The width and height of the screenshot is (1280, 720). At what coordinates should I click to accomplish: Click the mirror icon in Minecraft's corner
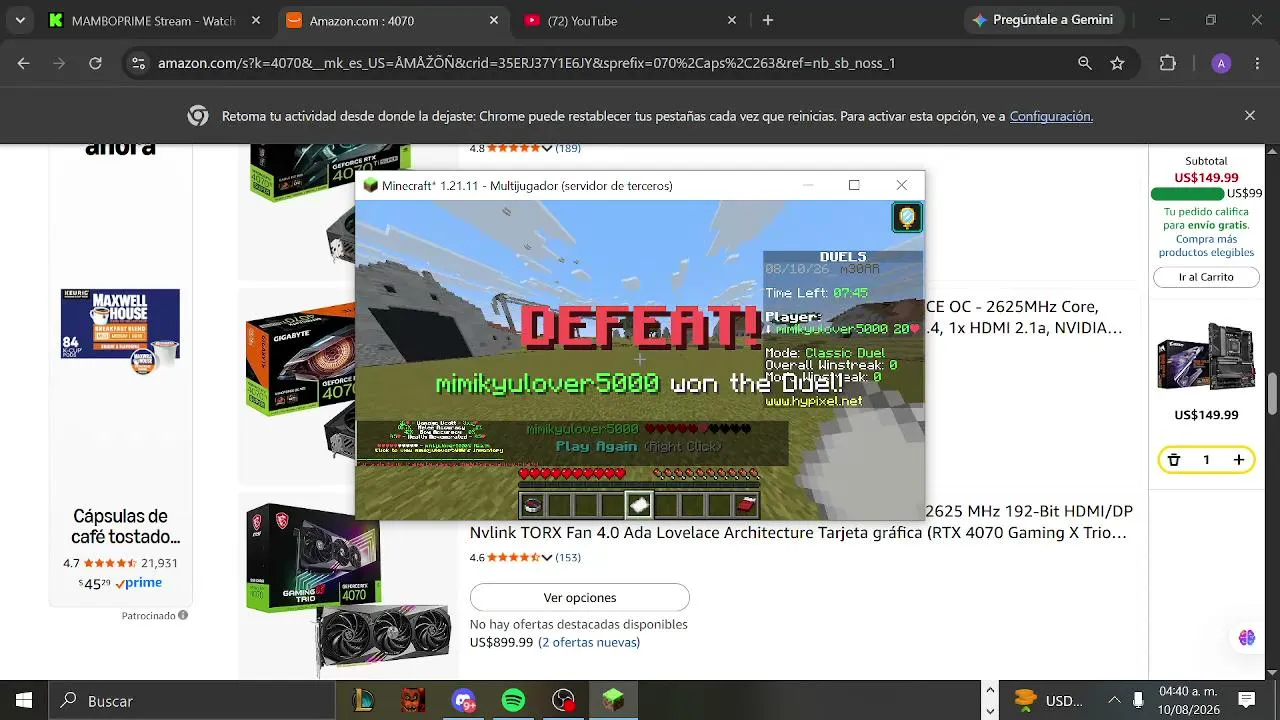[x=907, y=217]
